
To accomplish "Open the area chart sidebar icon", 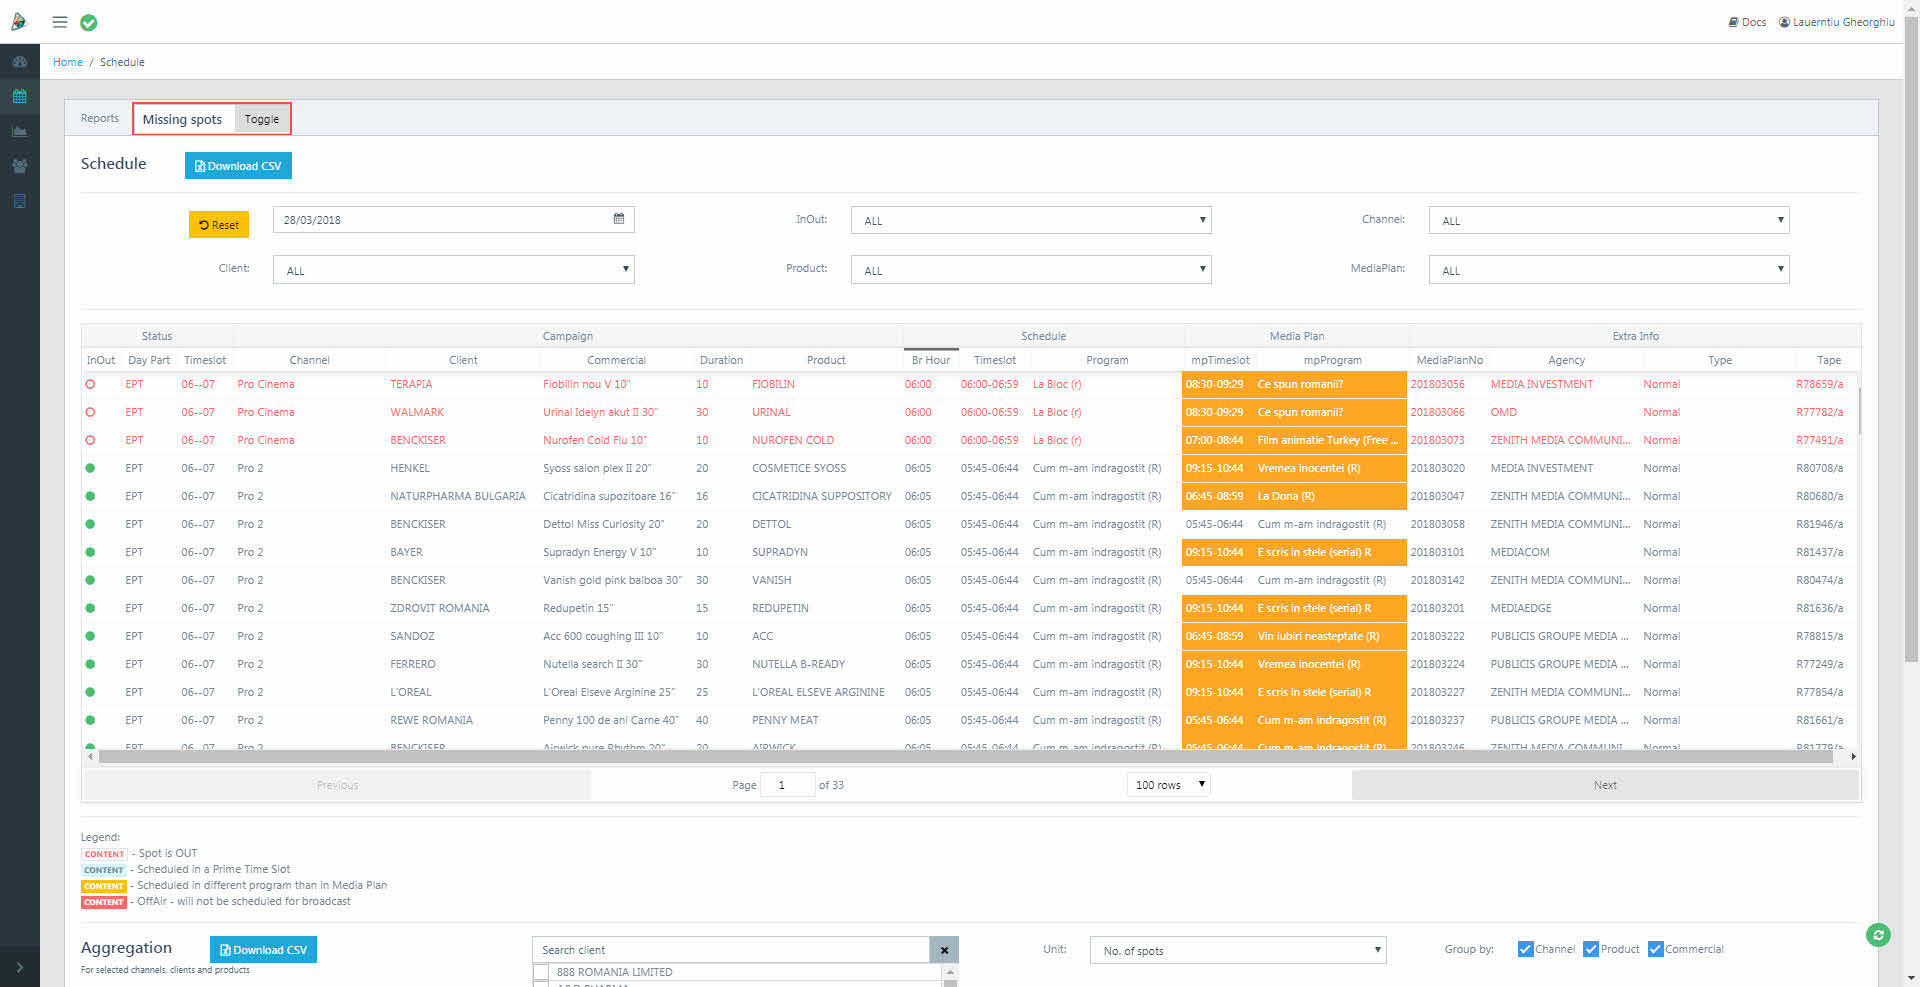I will (19, 131).
